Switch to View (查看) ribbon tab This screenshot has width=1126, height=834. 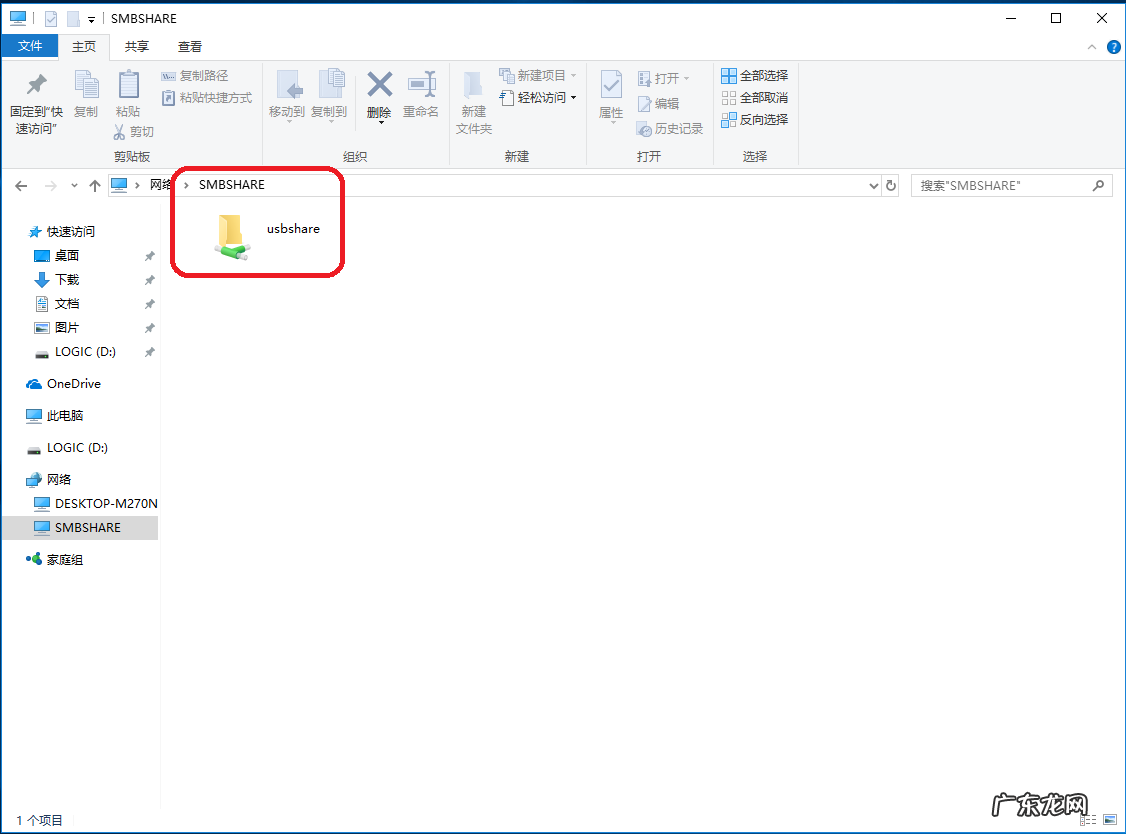tap(190, 47)
